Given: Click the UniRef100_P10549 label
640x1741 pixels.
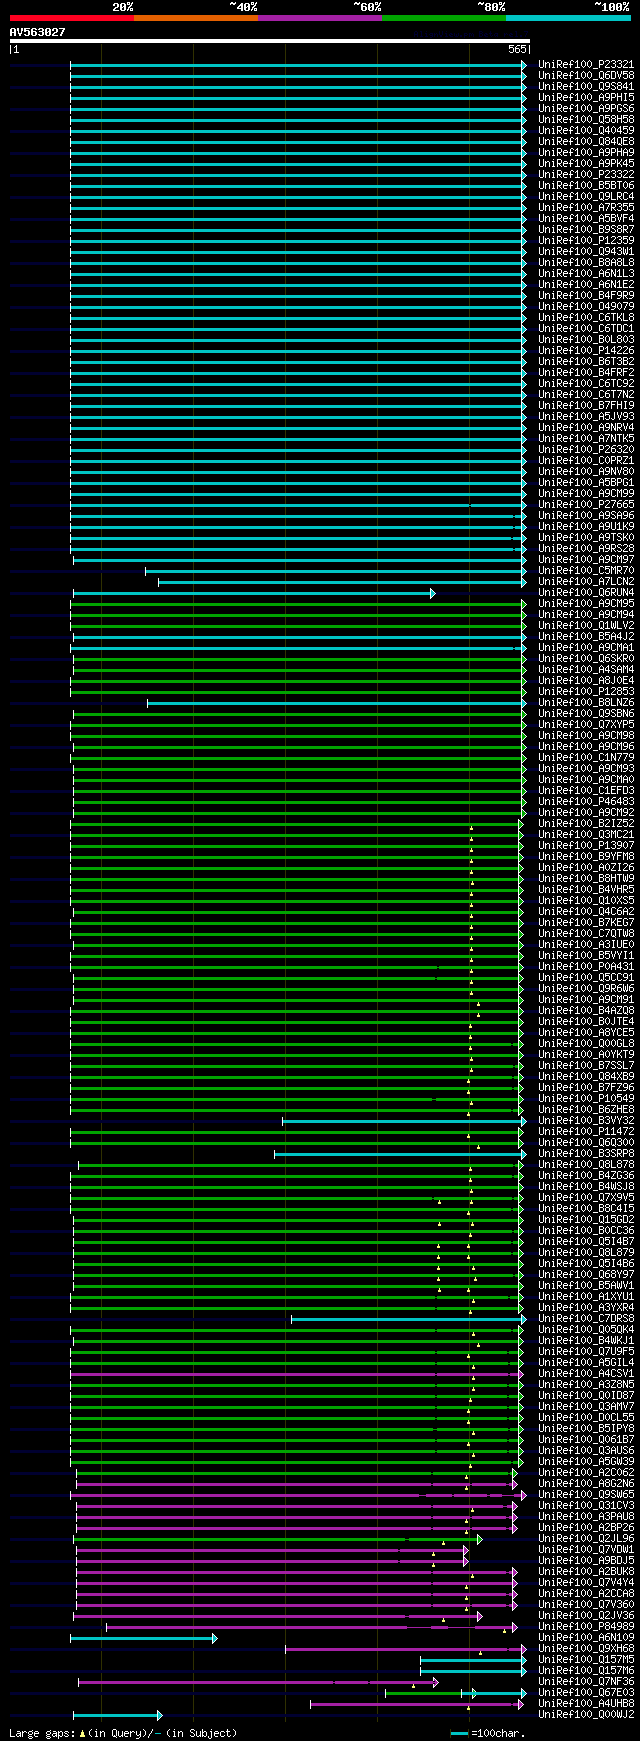Looking at the screenshot, I should 586,1098.
